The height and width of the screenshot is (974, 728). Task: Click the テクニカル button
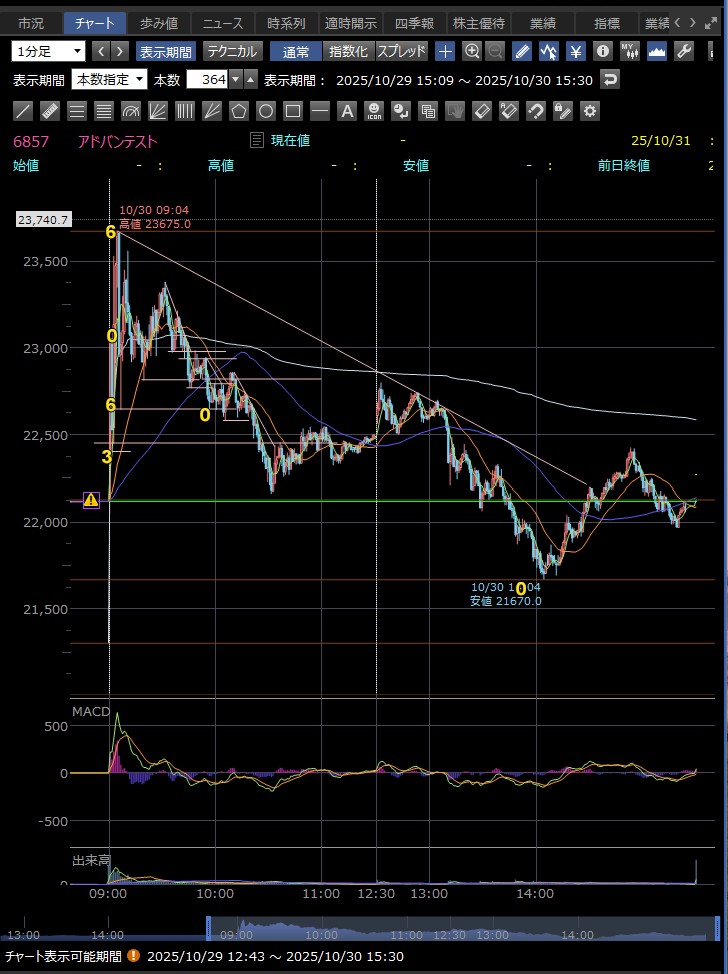[231, 51]
